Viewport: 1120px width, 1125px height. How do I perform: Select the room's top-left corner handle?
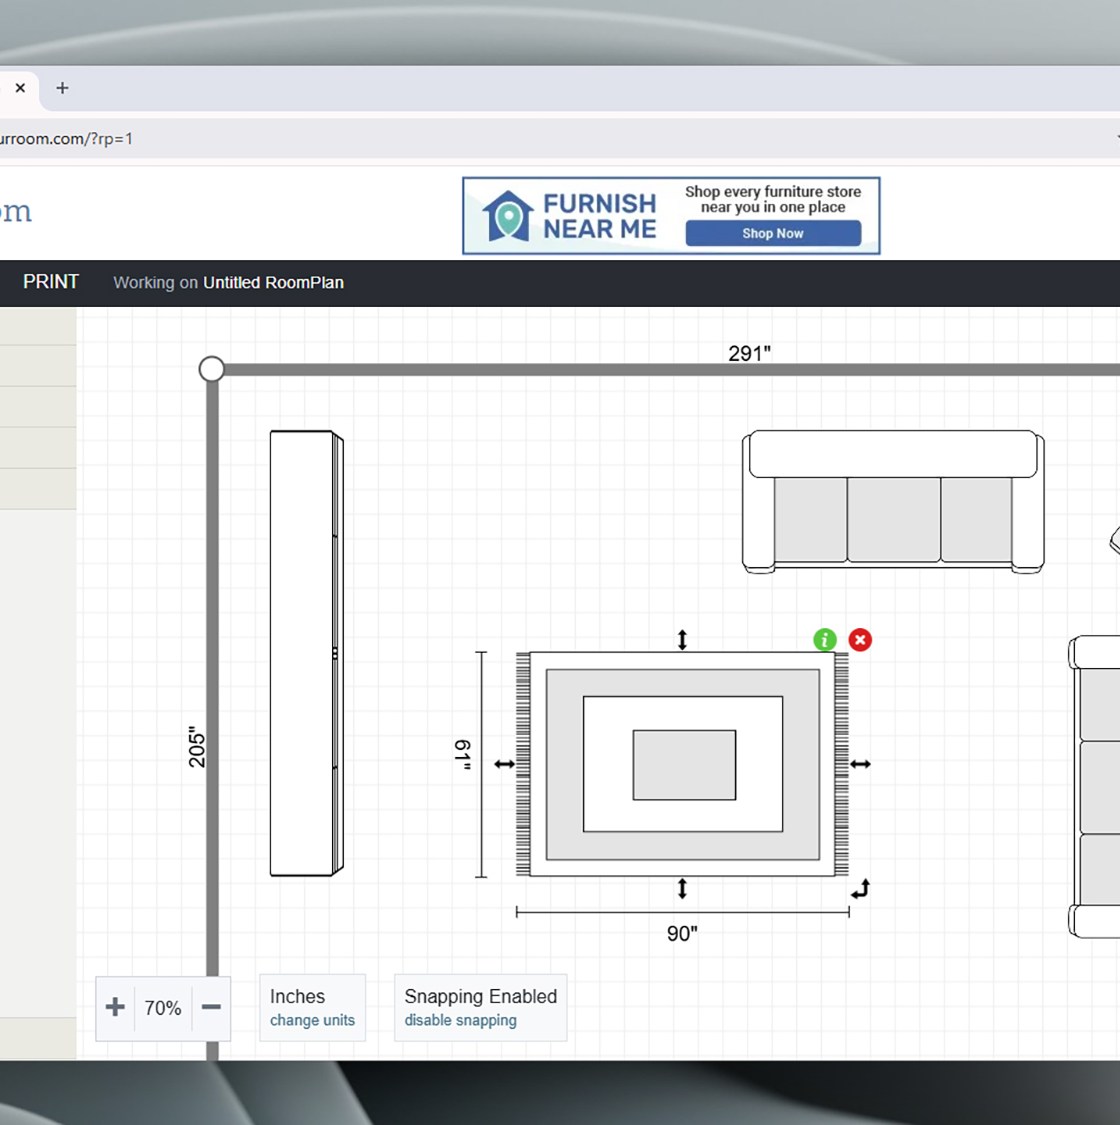click(x=211, y=369)
